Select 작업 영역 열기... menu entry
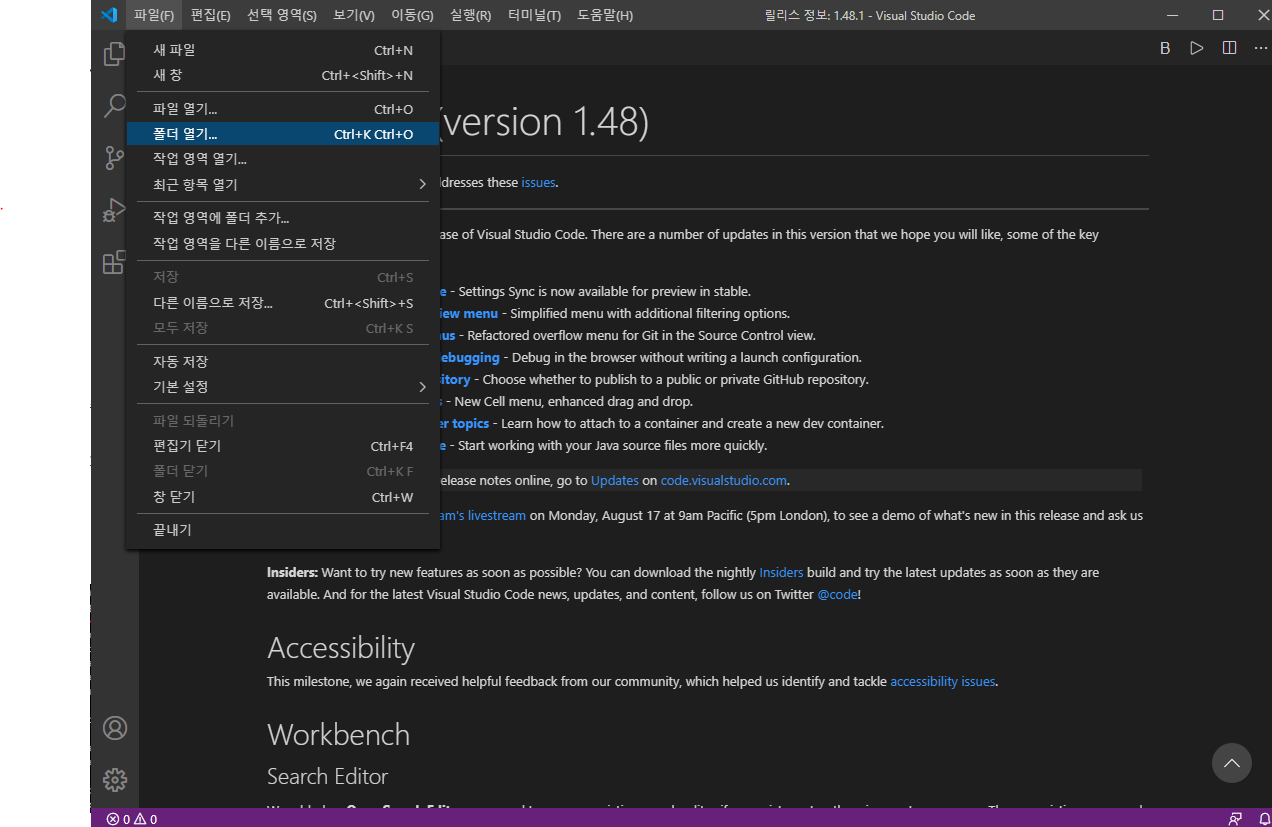The width and height of the screenshot is (1272, 827). pyautogui.click(x=283, y=159)
